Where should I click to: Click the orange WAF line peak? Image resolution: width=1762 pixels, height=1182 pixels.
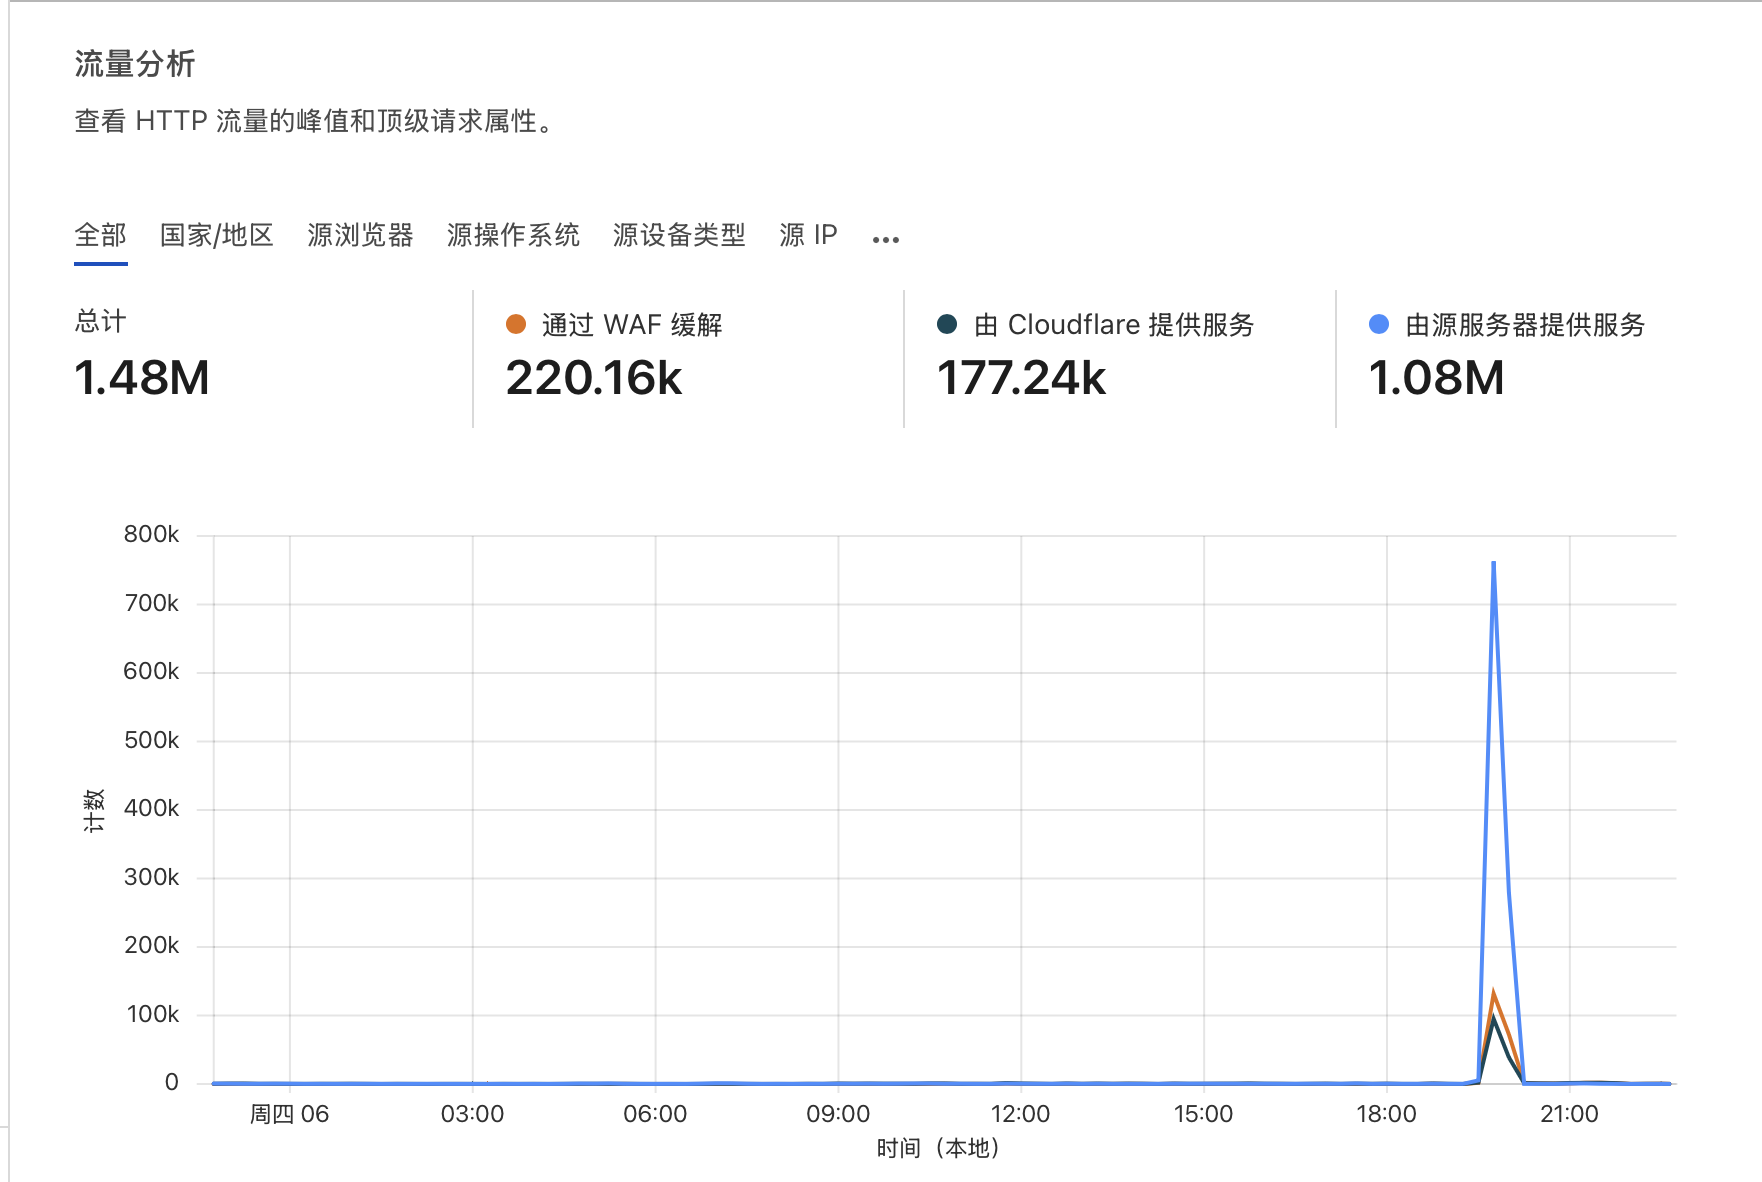(1493, 993)
